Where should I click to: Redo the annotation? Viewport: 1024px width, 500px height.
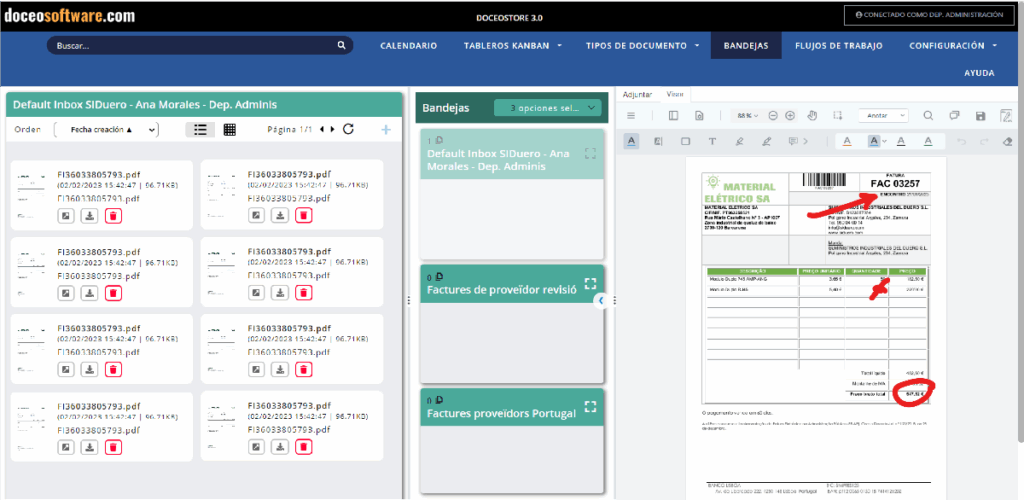click(984, 141)
